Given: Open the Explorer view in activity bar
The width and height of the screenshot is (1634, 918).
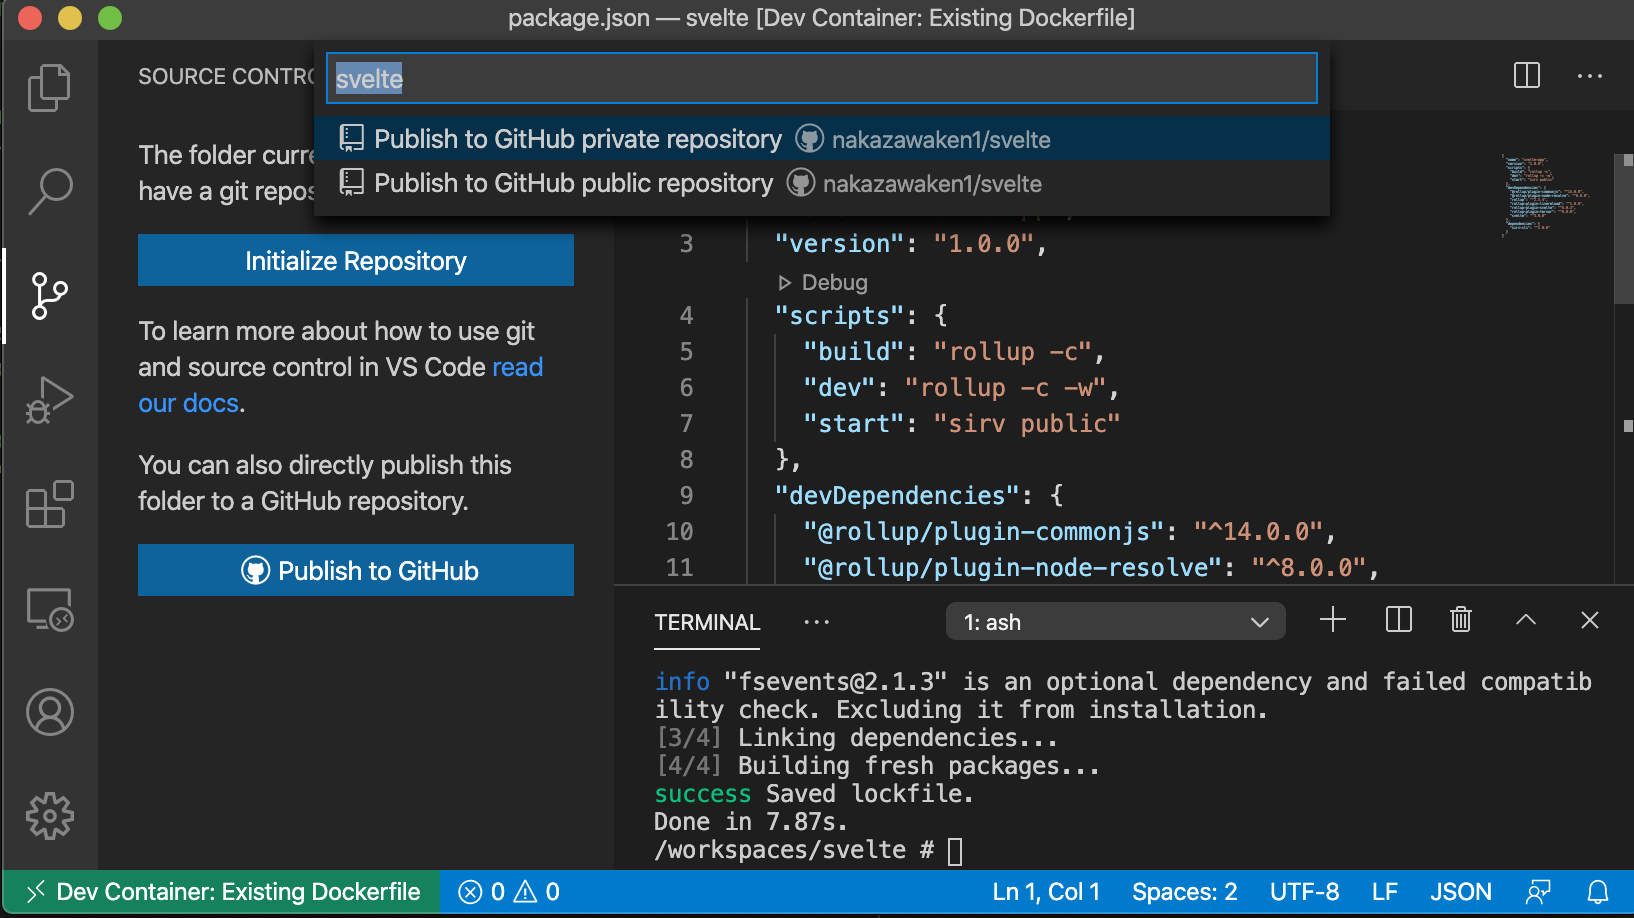Looking at the screenshot, I should click(x=49, y=87).
